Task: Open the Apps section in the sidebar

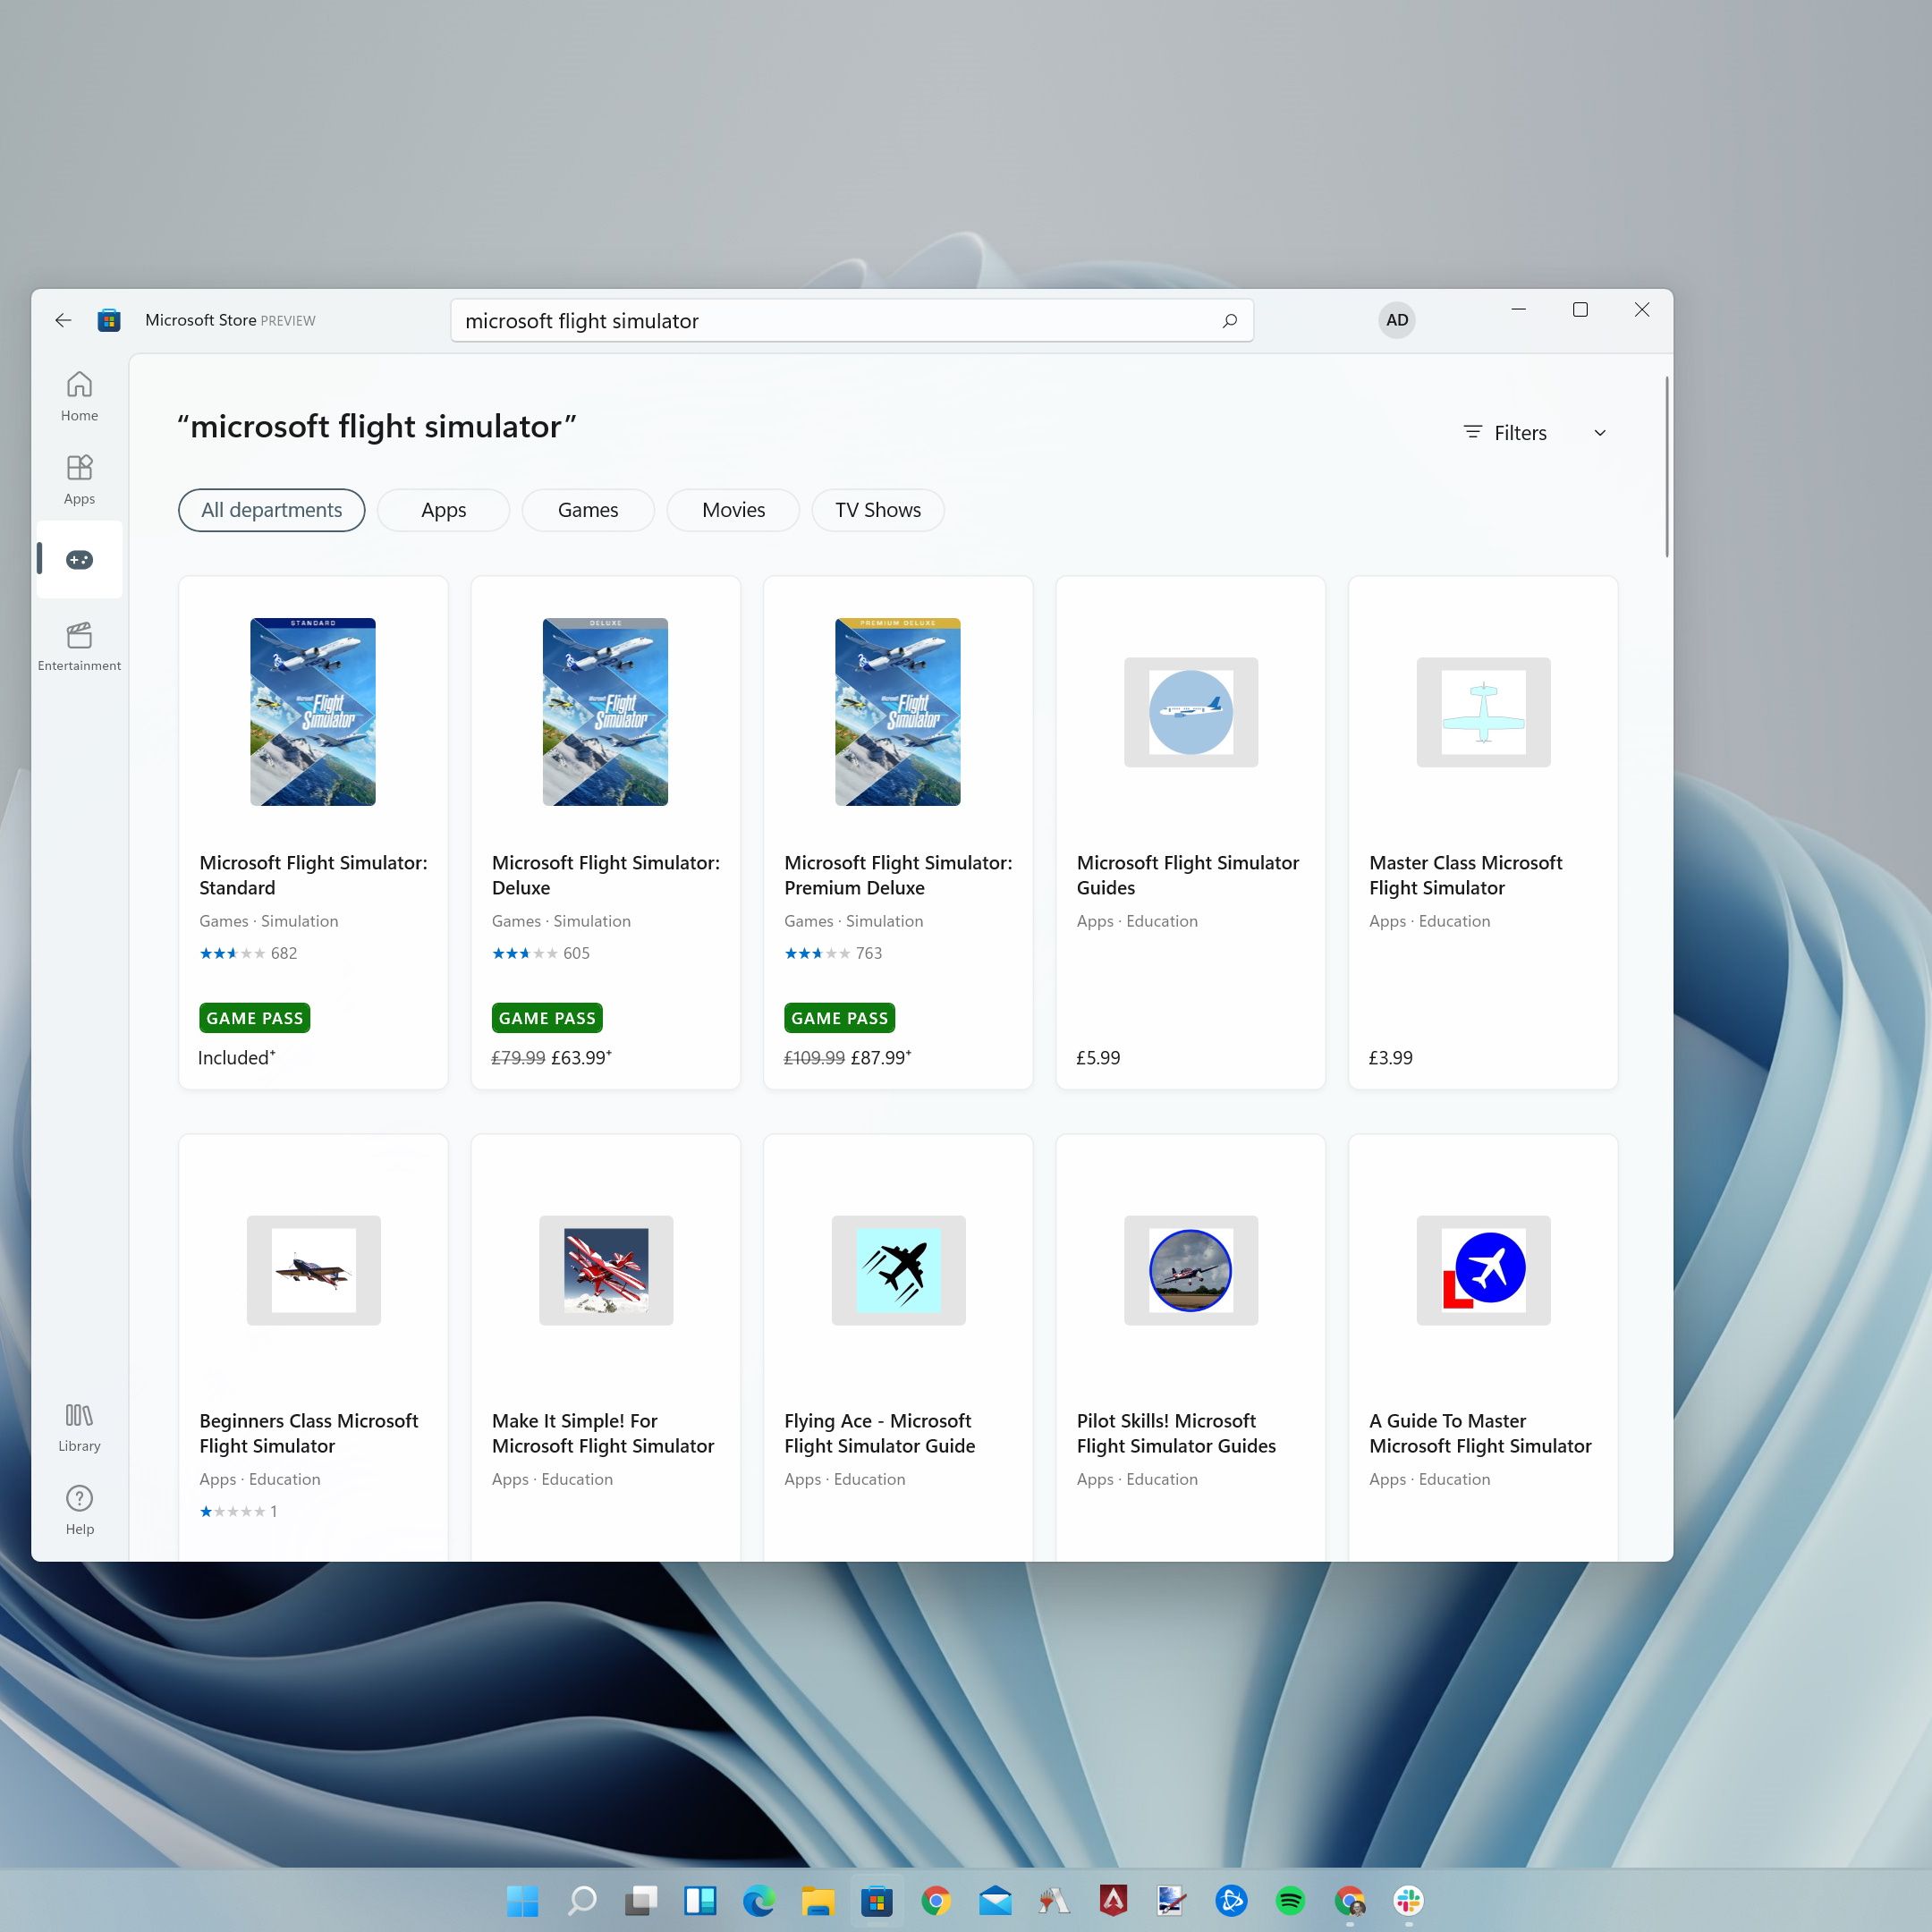Action: 79,479
